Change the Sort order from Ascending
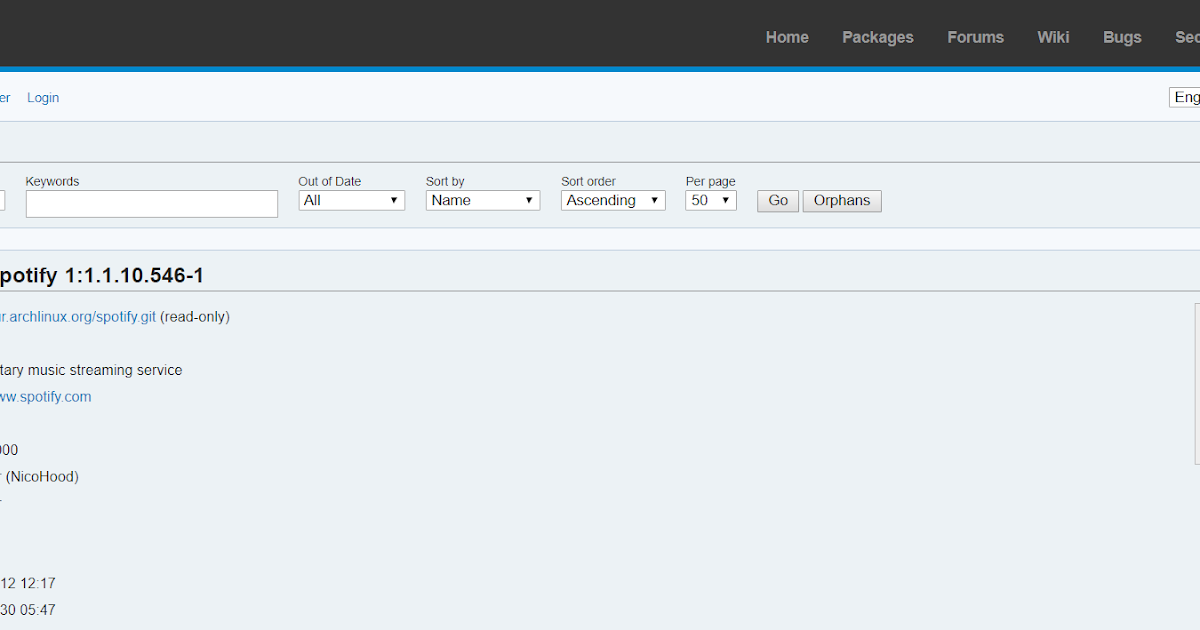Image resolution: width=1200 pixels, height=630 pixels. point(612,200)
